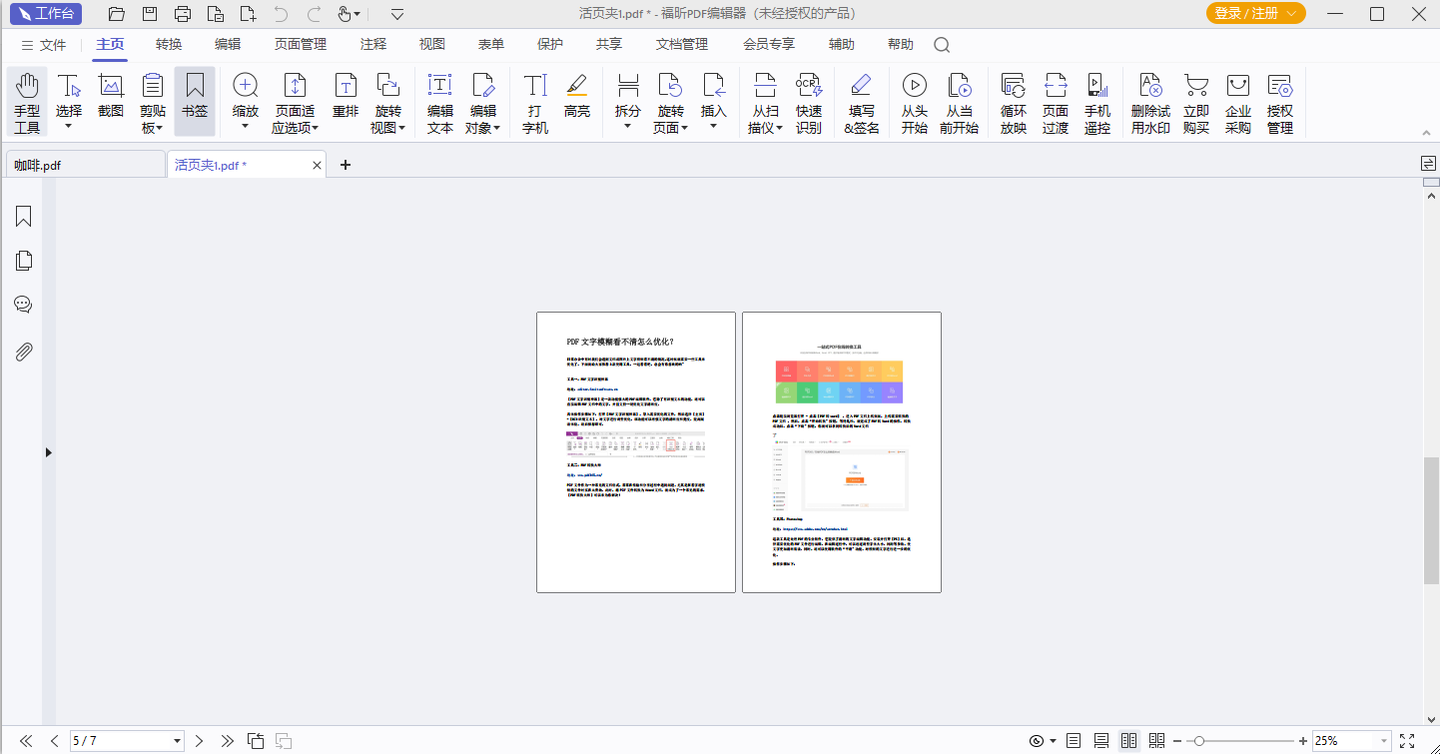The image size is (1440, 754).
Task: Add a new tab with plus button
Action: tap(346, 165)
